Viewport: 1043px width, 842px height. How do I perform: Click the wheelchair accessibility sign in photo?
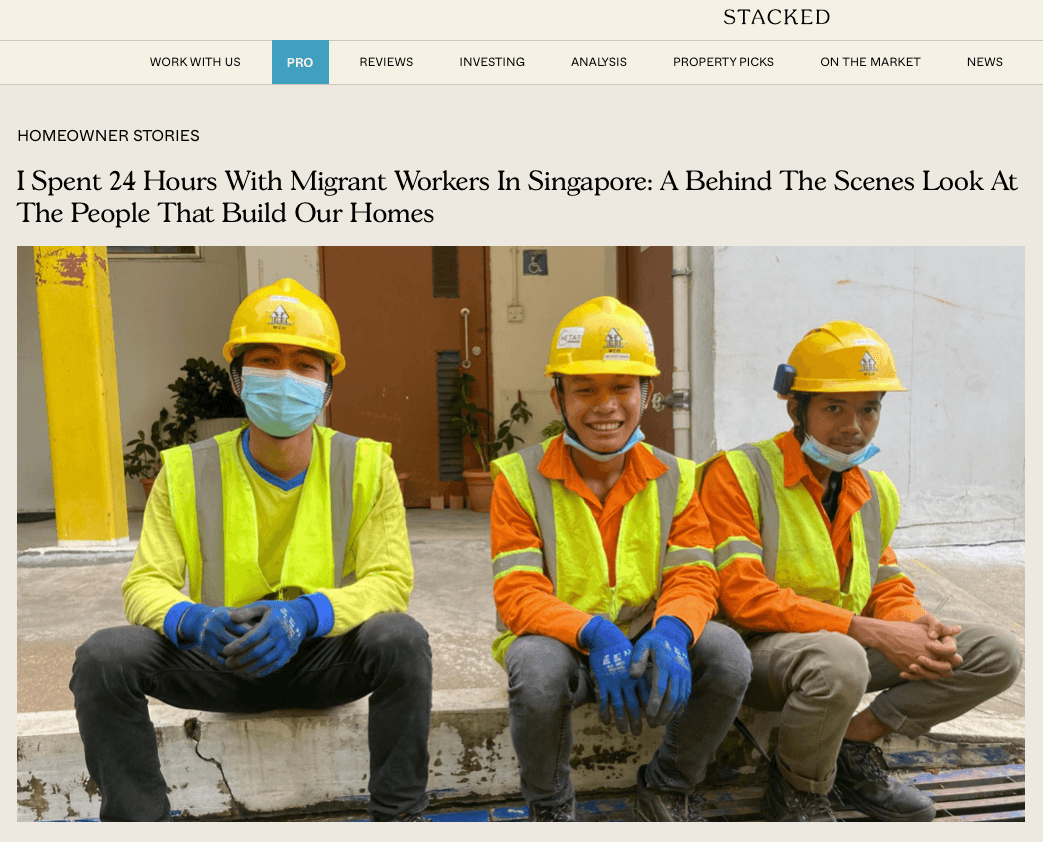point(535,262)
